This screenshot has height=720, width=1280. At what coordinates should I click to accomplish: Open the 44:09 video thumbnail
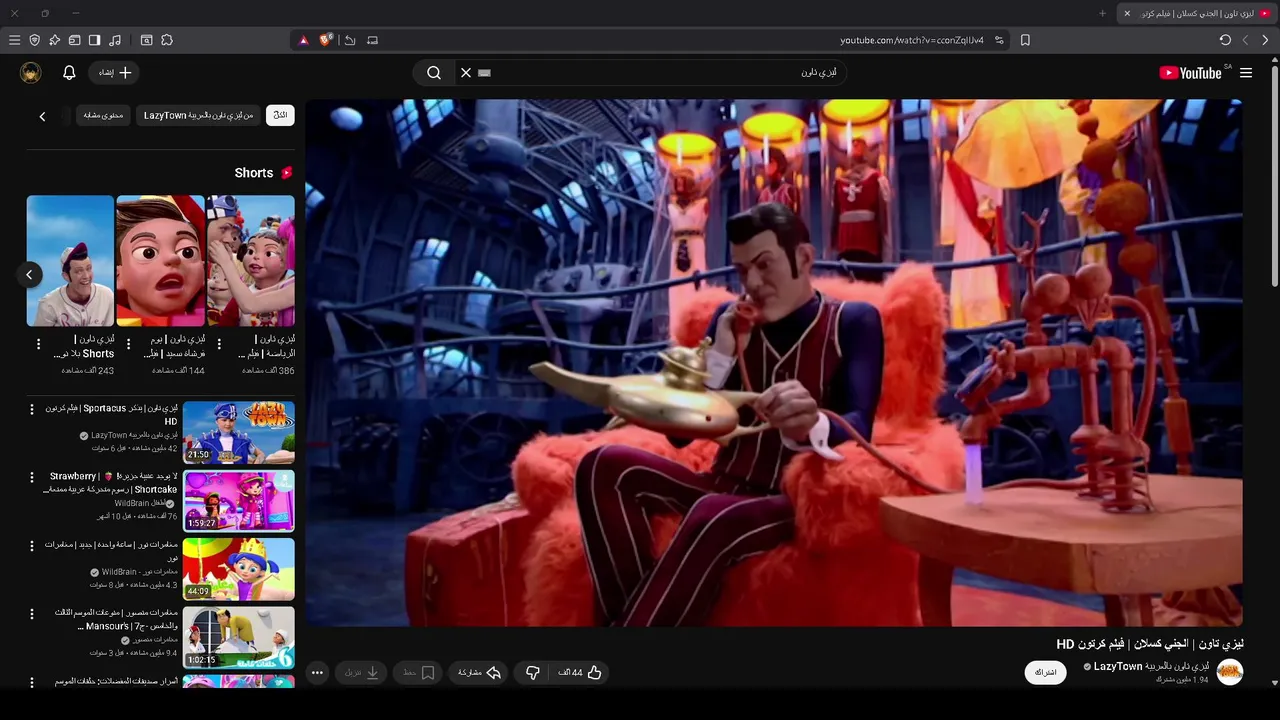[x=238, y=569]
